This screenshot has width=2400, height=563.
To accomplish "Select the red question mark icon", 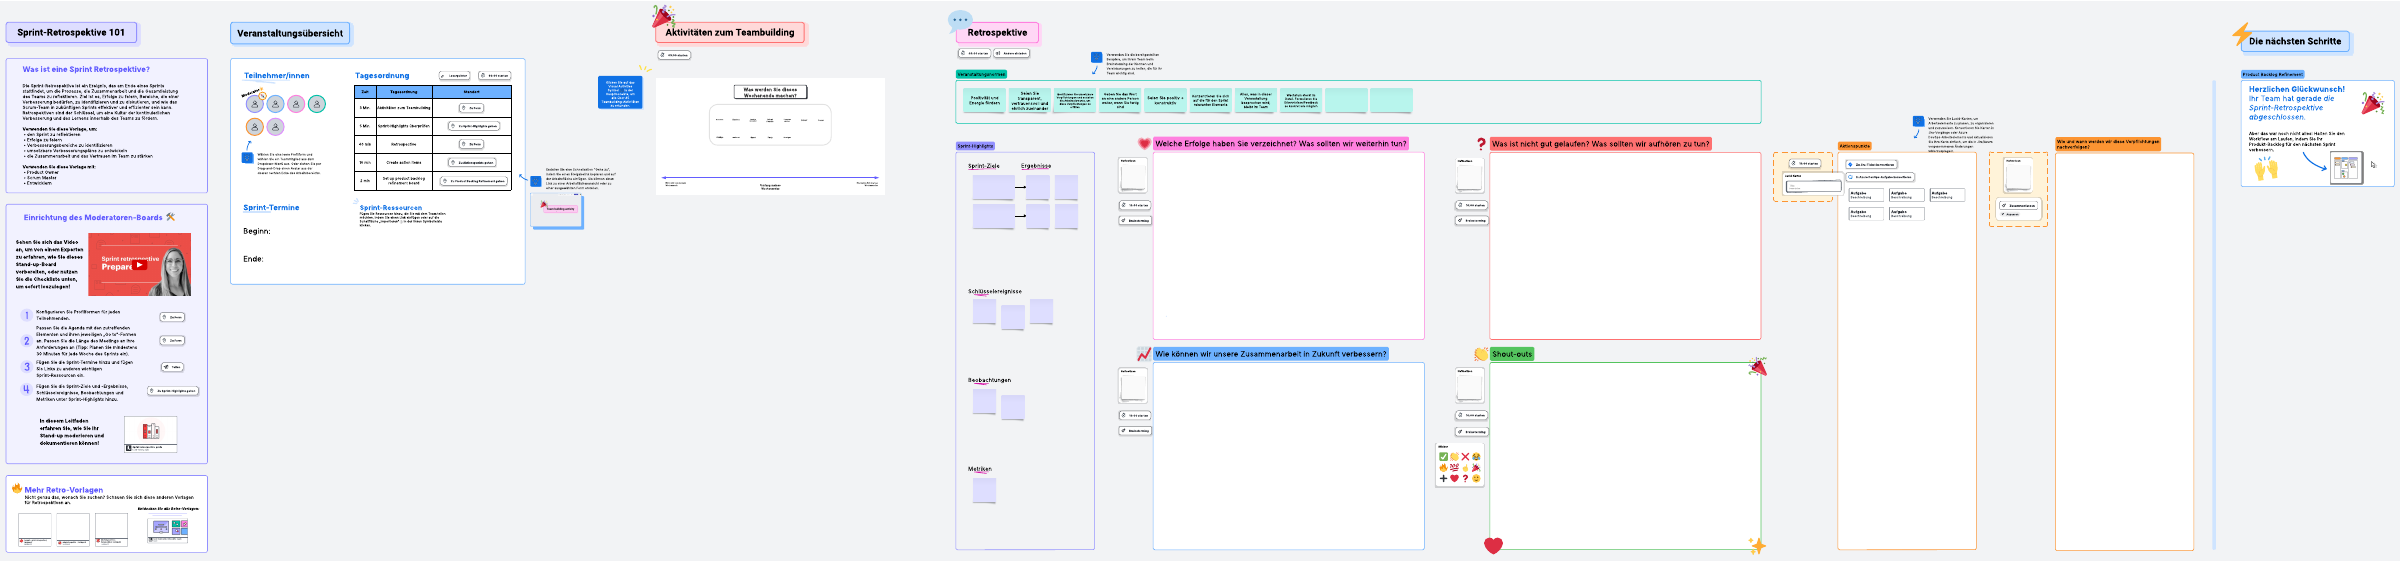I will click(x=1481, y=144).
